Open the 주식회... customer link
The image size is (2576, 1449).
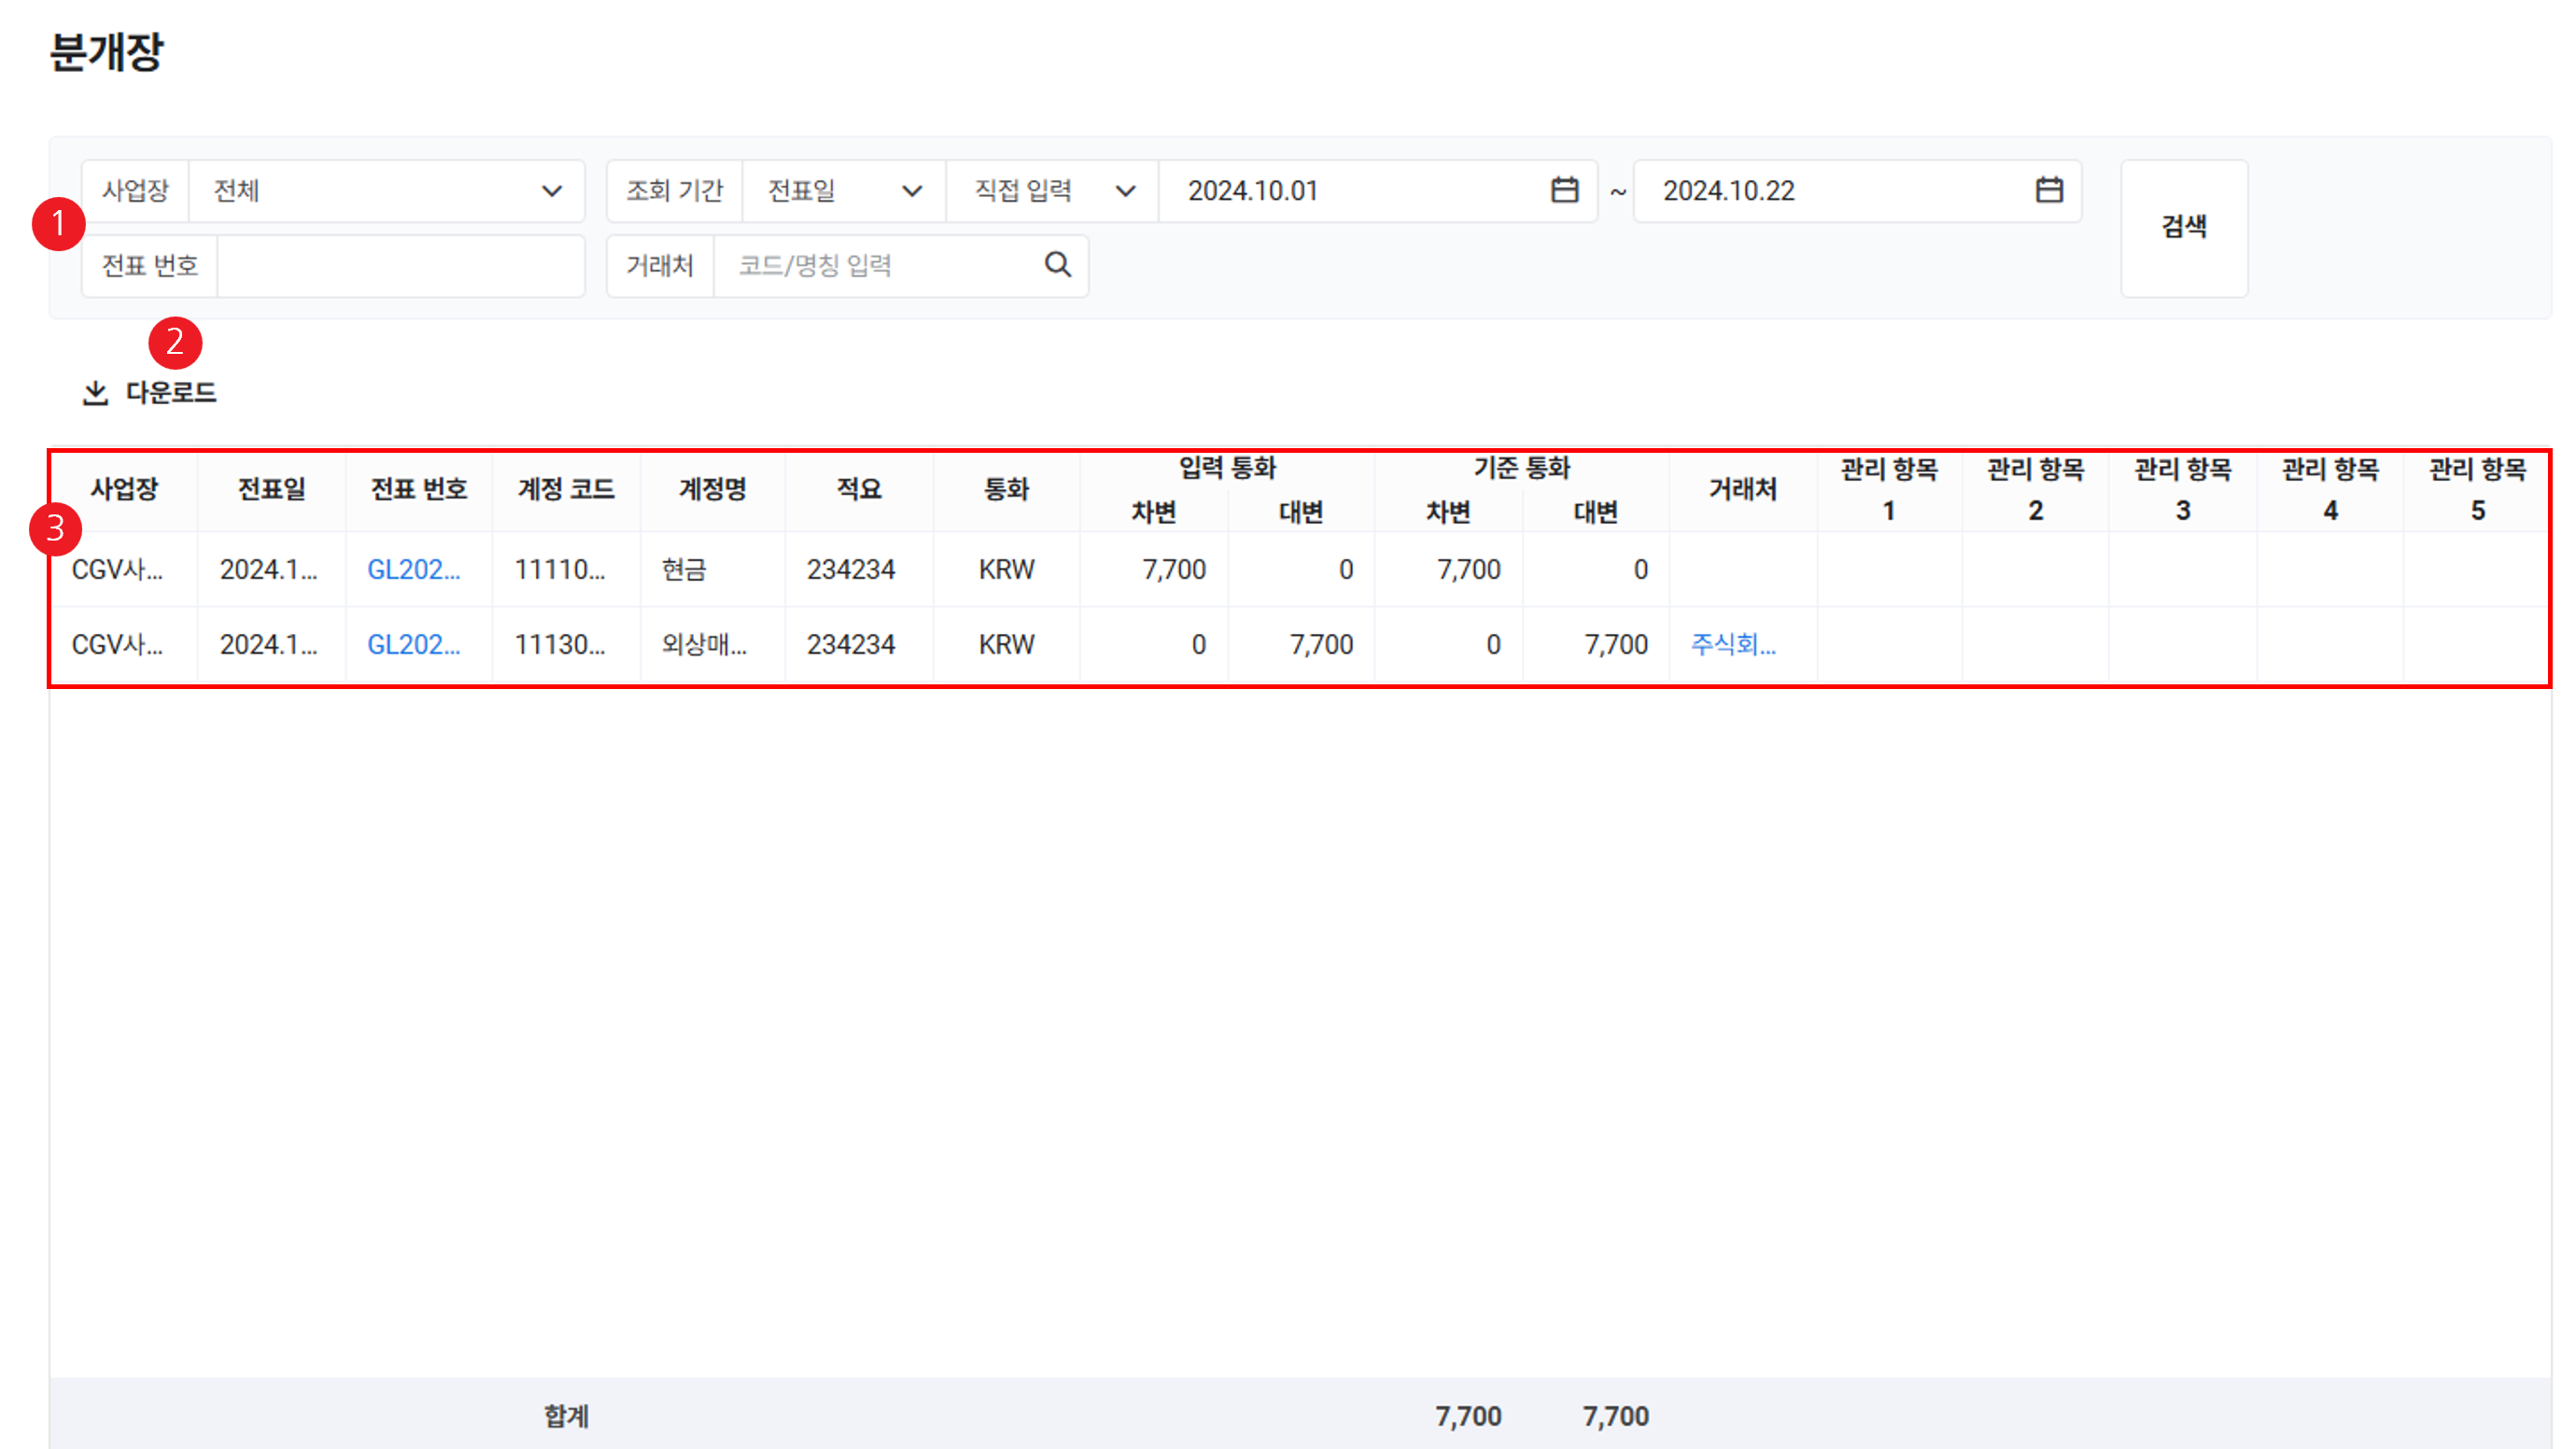coord(1732,645)
